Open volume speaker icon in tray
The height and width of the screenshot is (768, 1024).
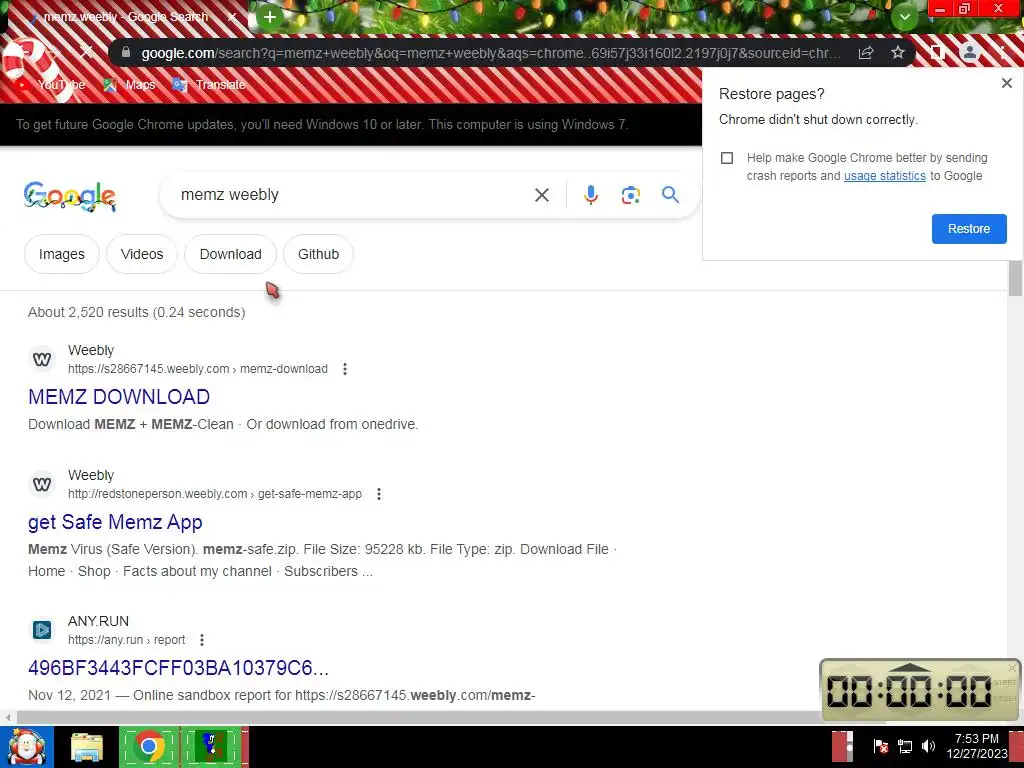pyautogui.click(x=928, y=746)
